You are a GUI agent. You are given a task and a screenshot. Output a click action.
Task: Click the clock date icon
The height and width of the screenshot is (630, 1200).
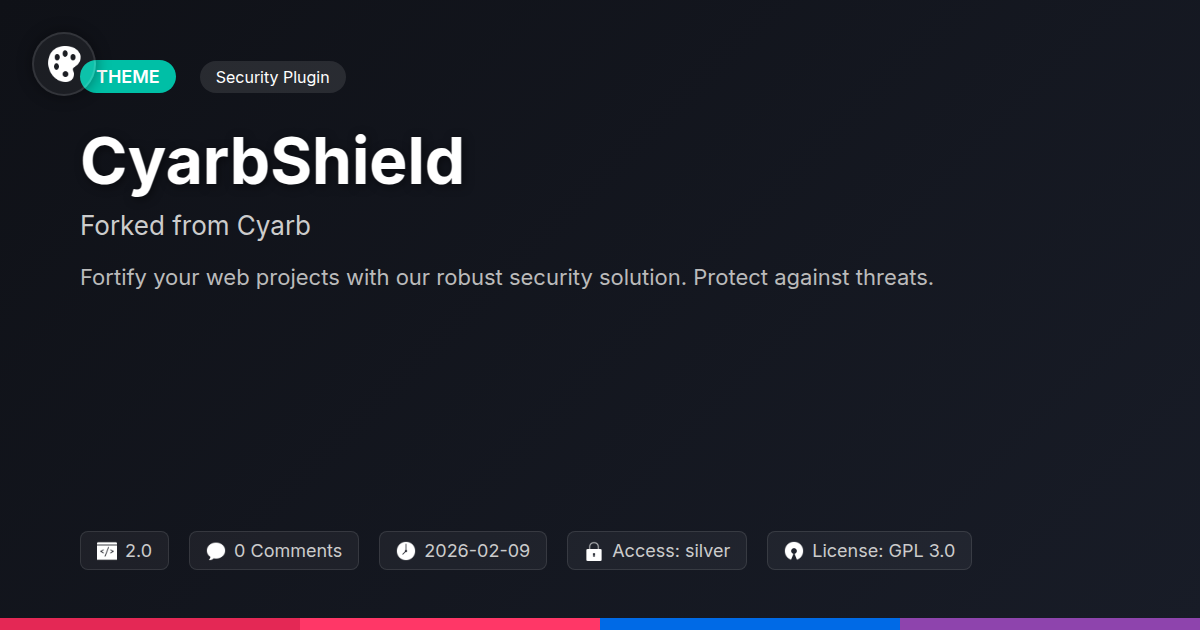[405, 551]
